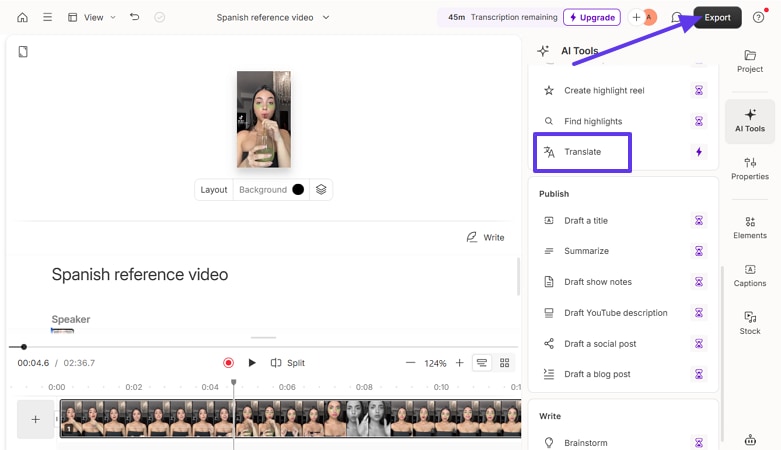This screenshot has width=781, height=450.
Task: Open the notifications icon
Action: 676,17
